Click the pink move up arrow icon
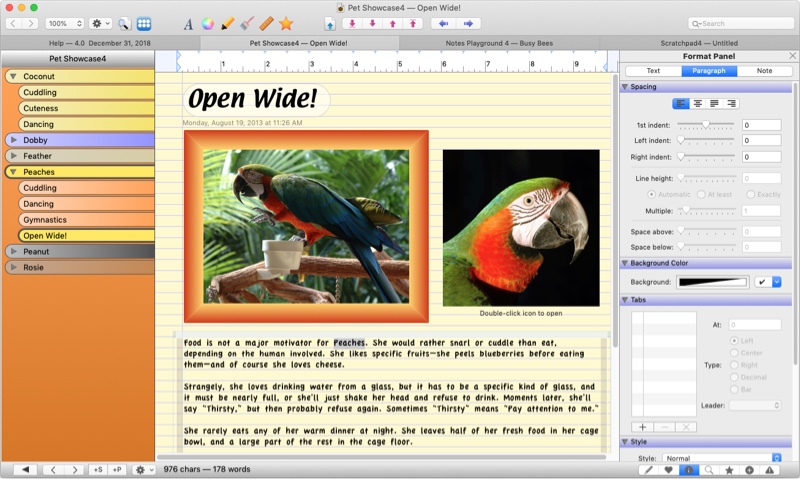This screenshot has height=479, width=800. [x=392, y=23]
